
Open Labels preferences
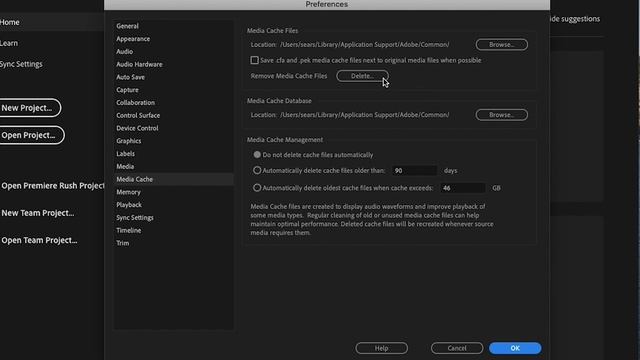(125, 154)
